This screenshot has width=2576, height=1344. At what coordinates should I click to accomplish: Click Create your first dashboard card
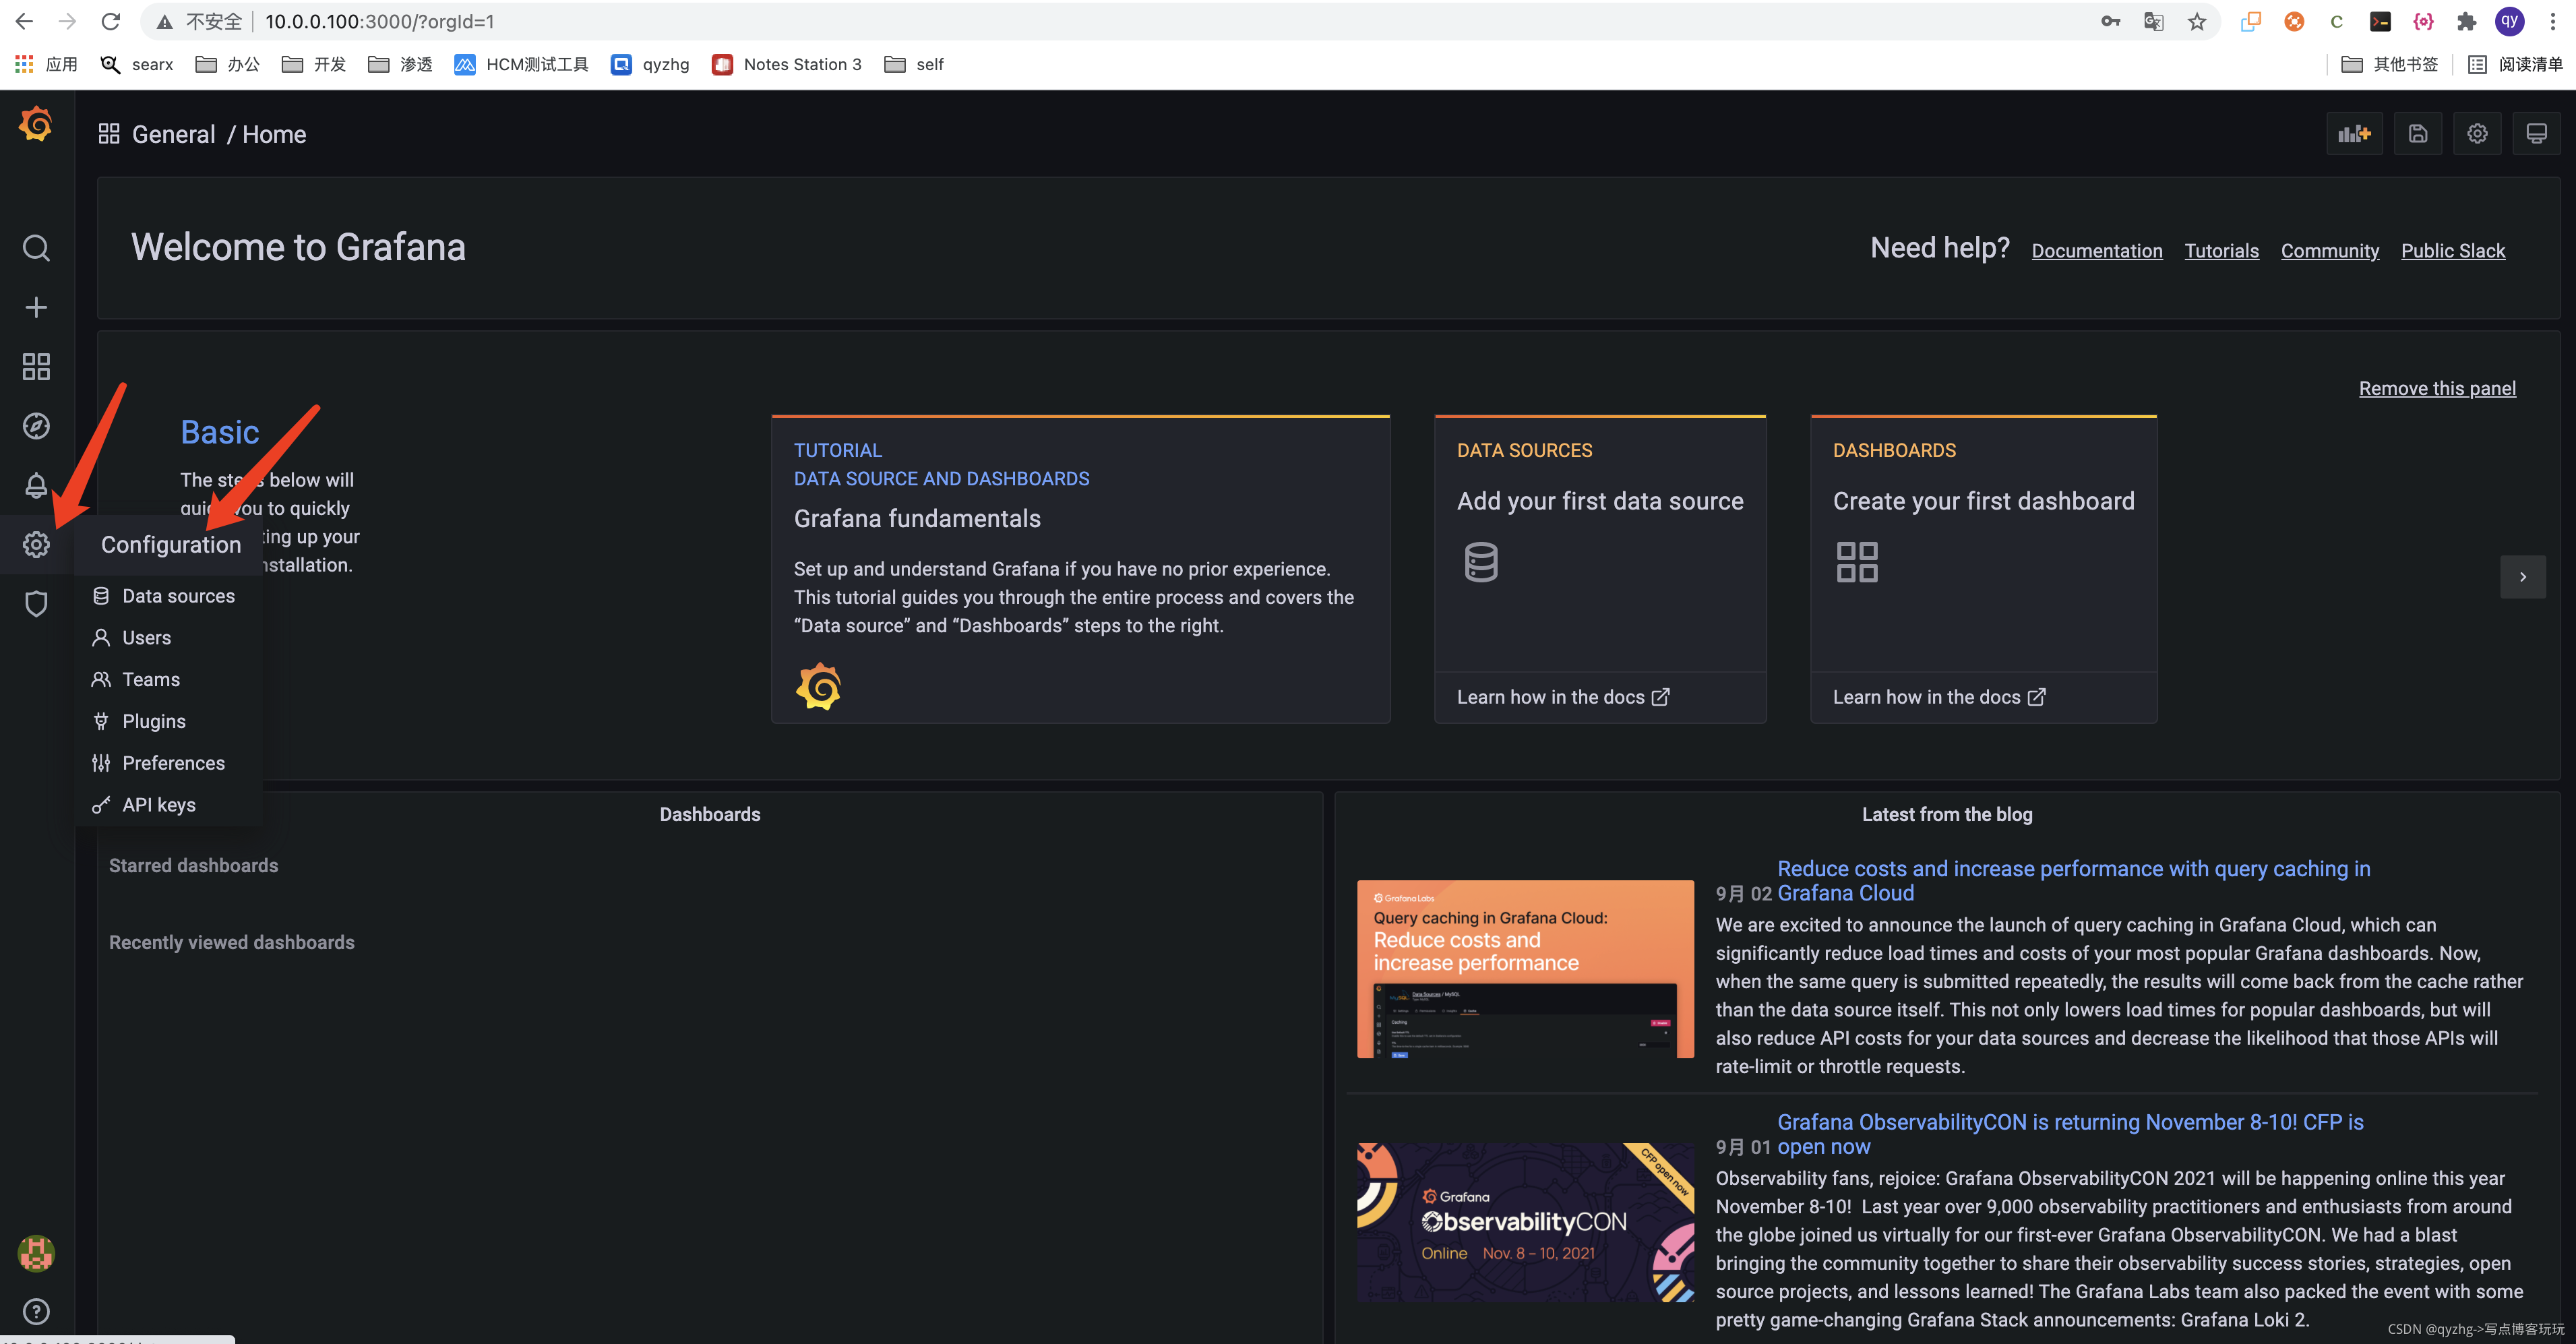1983,568
